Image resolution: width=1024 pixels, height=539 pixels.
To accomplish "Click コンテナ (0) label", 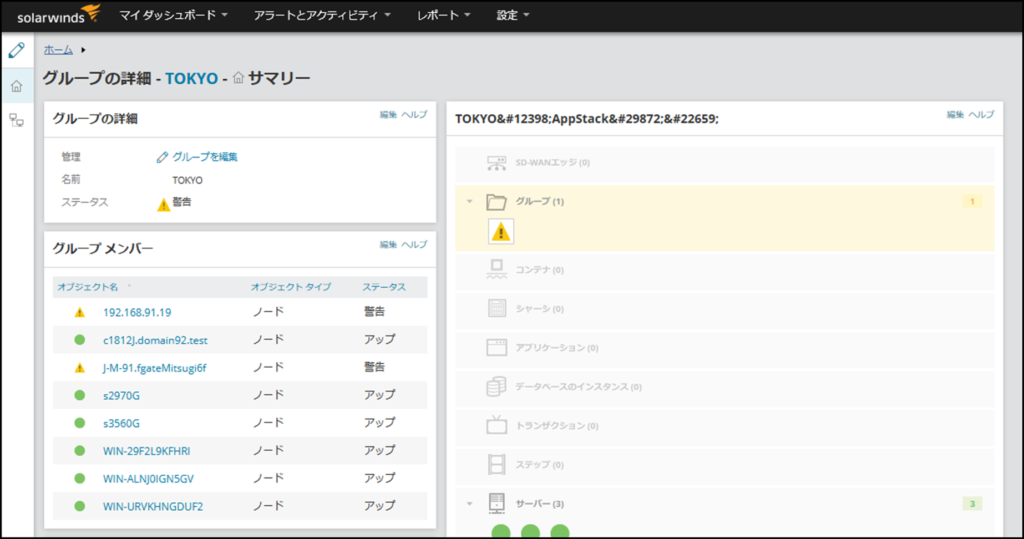I will 539,269.
